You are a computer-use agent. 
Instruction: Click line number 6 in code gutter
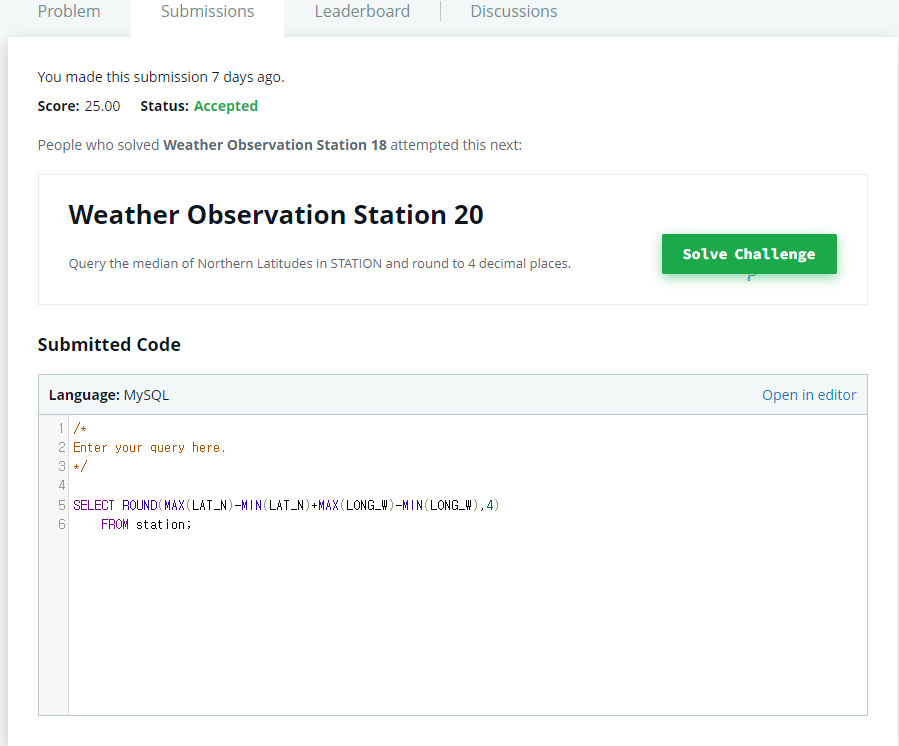coord(61,524)
